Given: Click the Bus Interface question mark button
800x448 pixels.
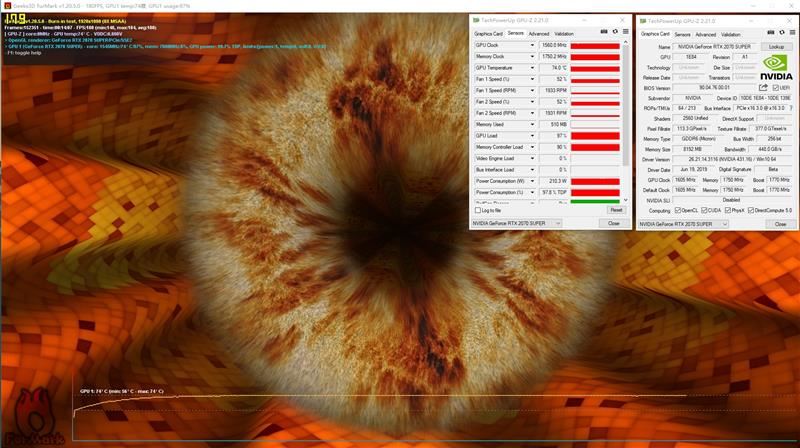Looking at the screenshot, I should point(791,108).
